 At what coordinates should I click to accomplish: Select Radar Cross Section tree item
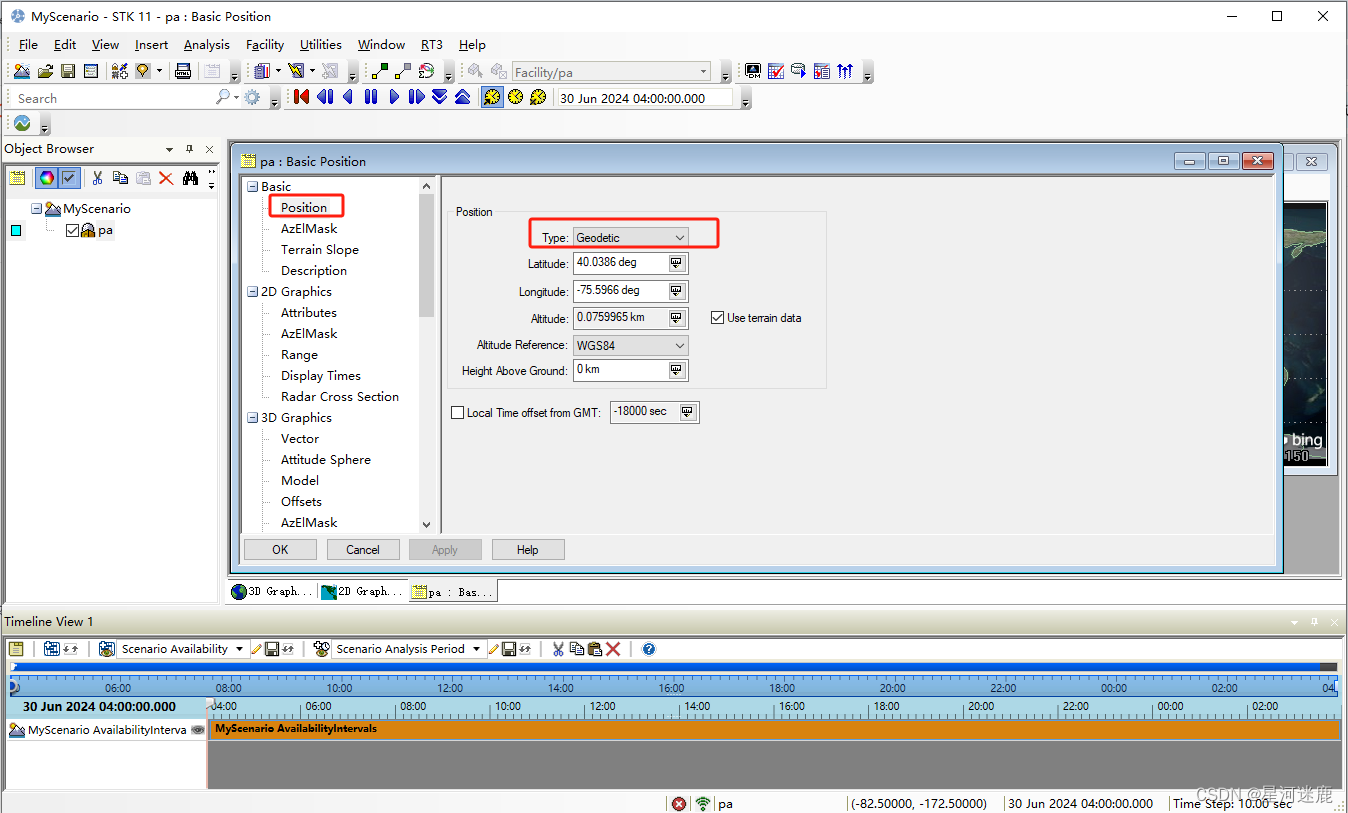[x=339, y=397]
